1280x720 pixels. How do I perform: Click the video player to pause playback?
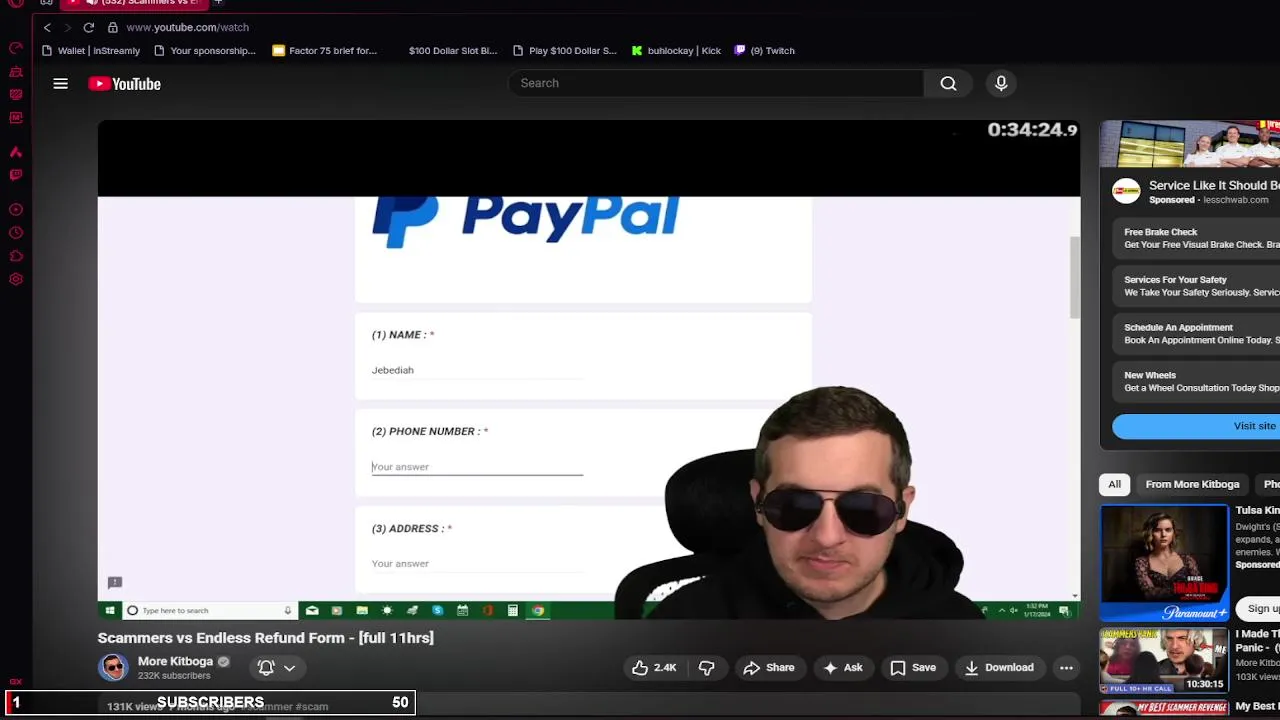(x=588, y=370)
